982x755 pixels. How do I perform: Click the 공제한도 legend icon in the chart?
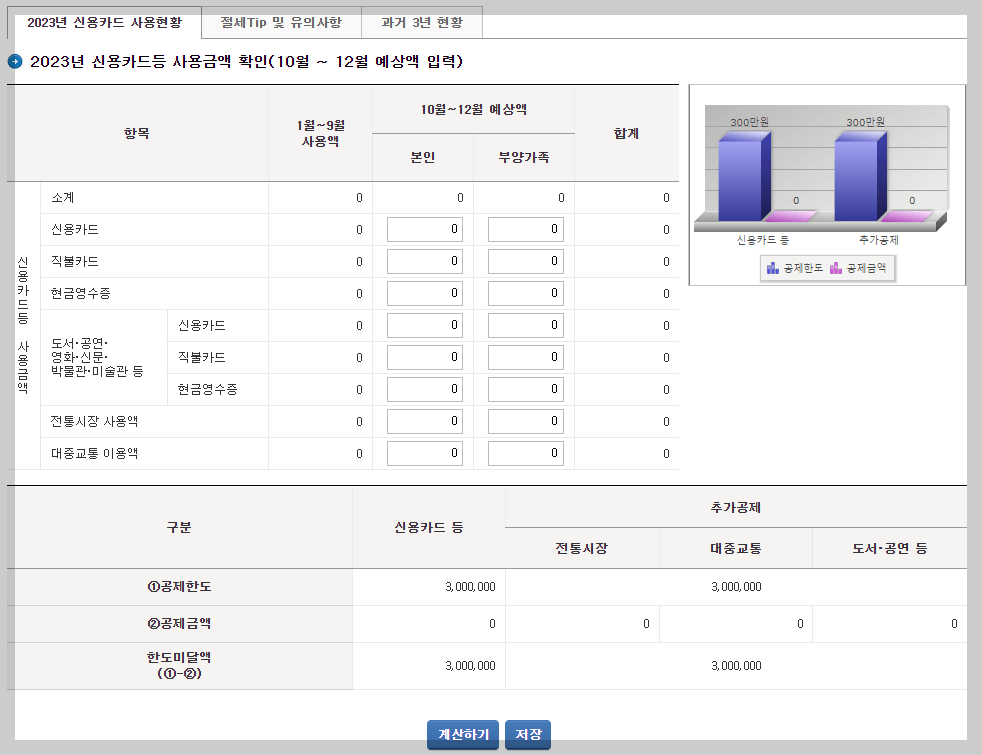pyautogui.click(x=772, y=268)
